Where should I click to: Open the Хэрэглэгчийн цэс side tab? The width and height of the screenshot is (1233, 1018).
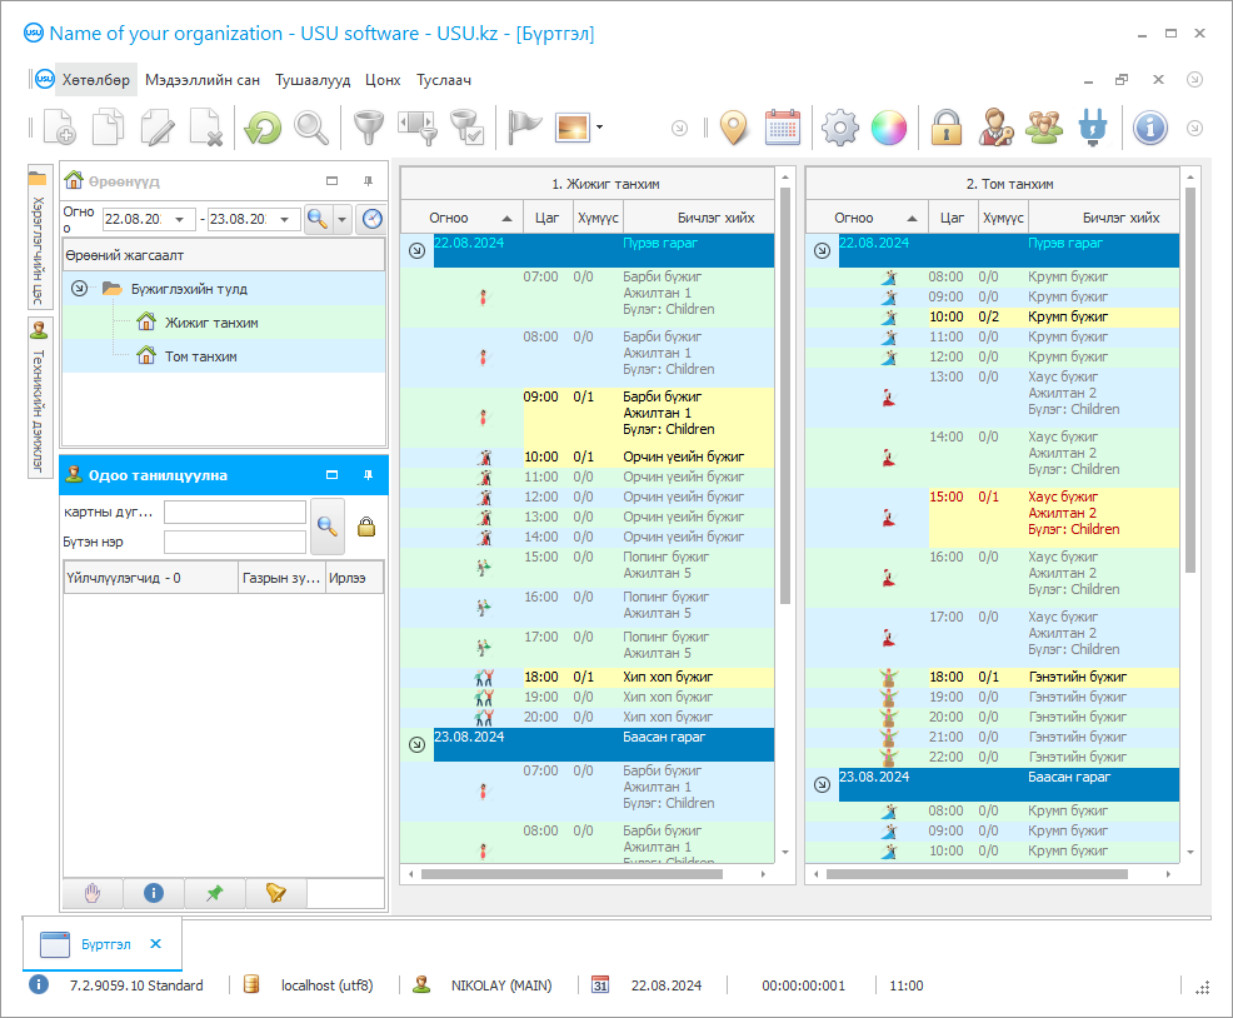point(39,238)
